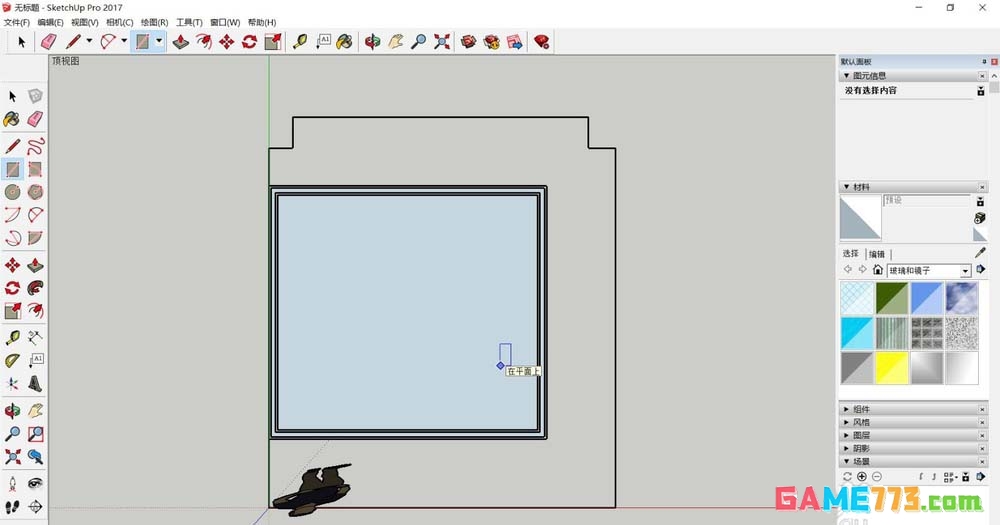Select the Eraser tool in the top toolbar
The width and height of the screenshot is (1000, 525).
pyautogui.click(x=48, y=42)
